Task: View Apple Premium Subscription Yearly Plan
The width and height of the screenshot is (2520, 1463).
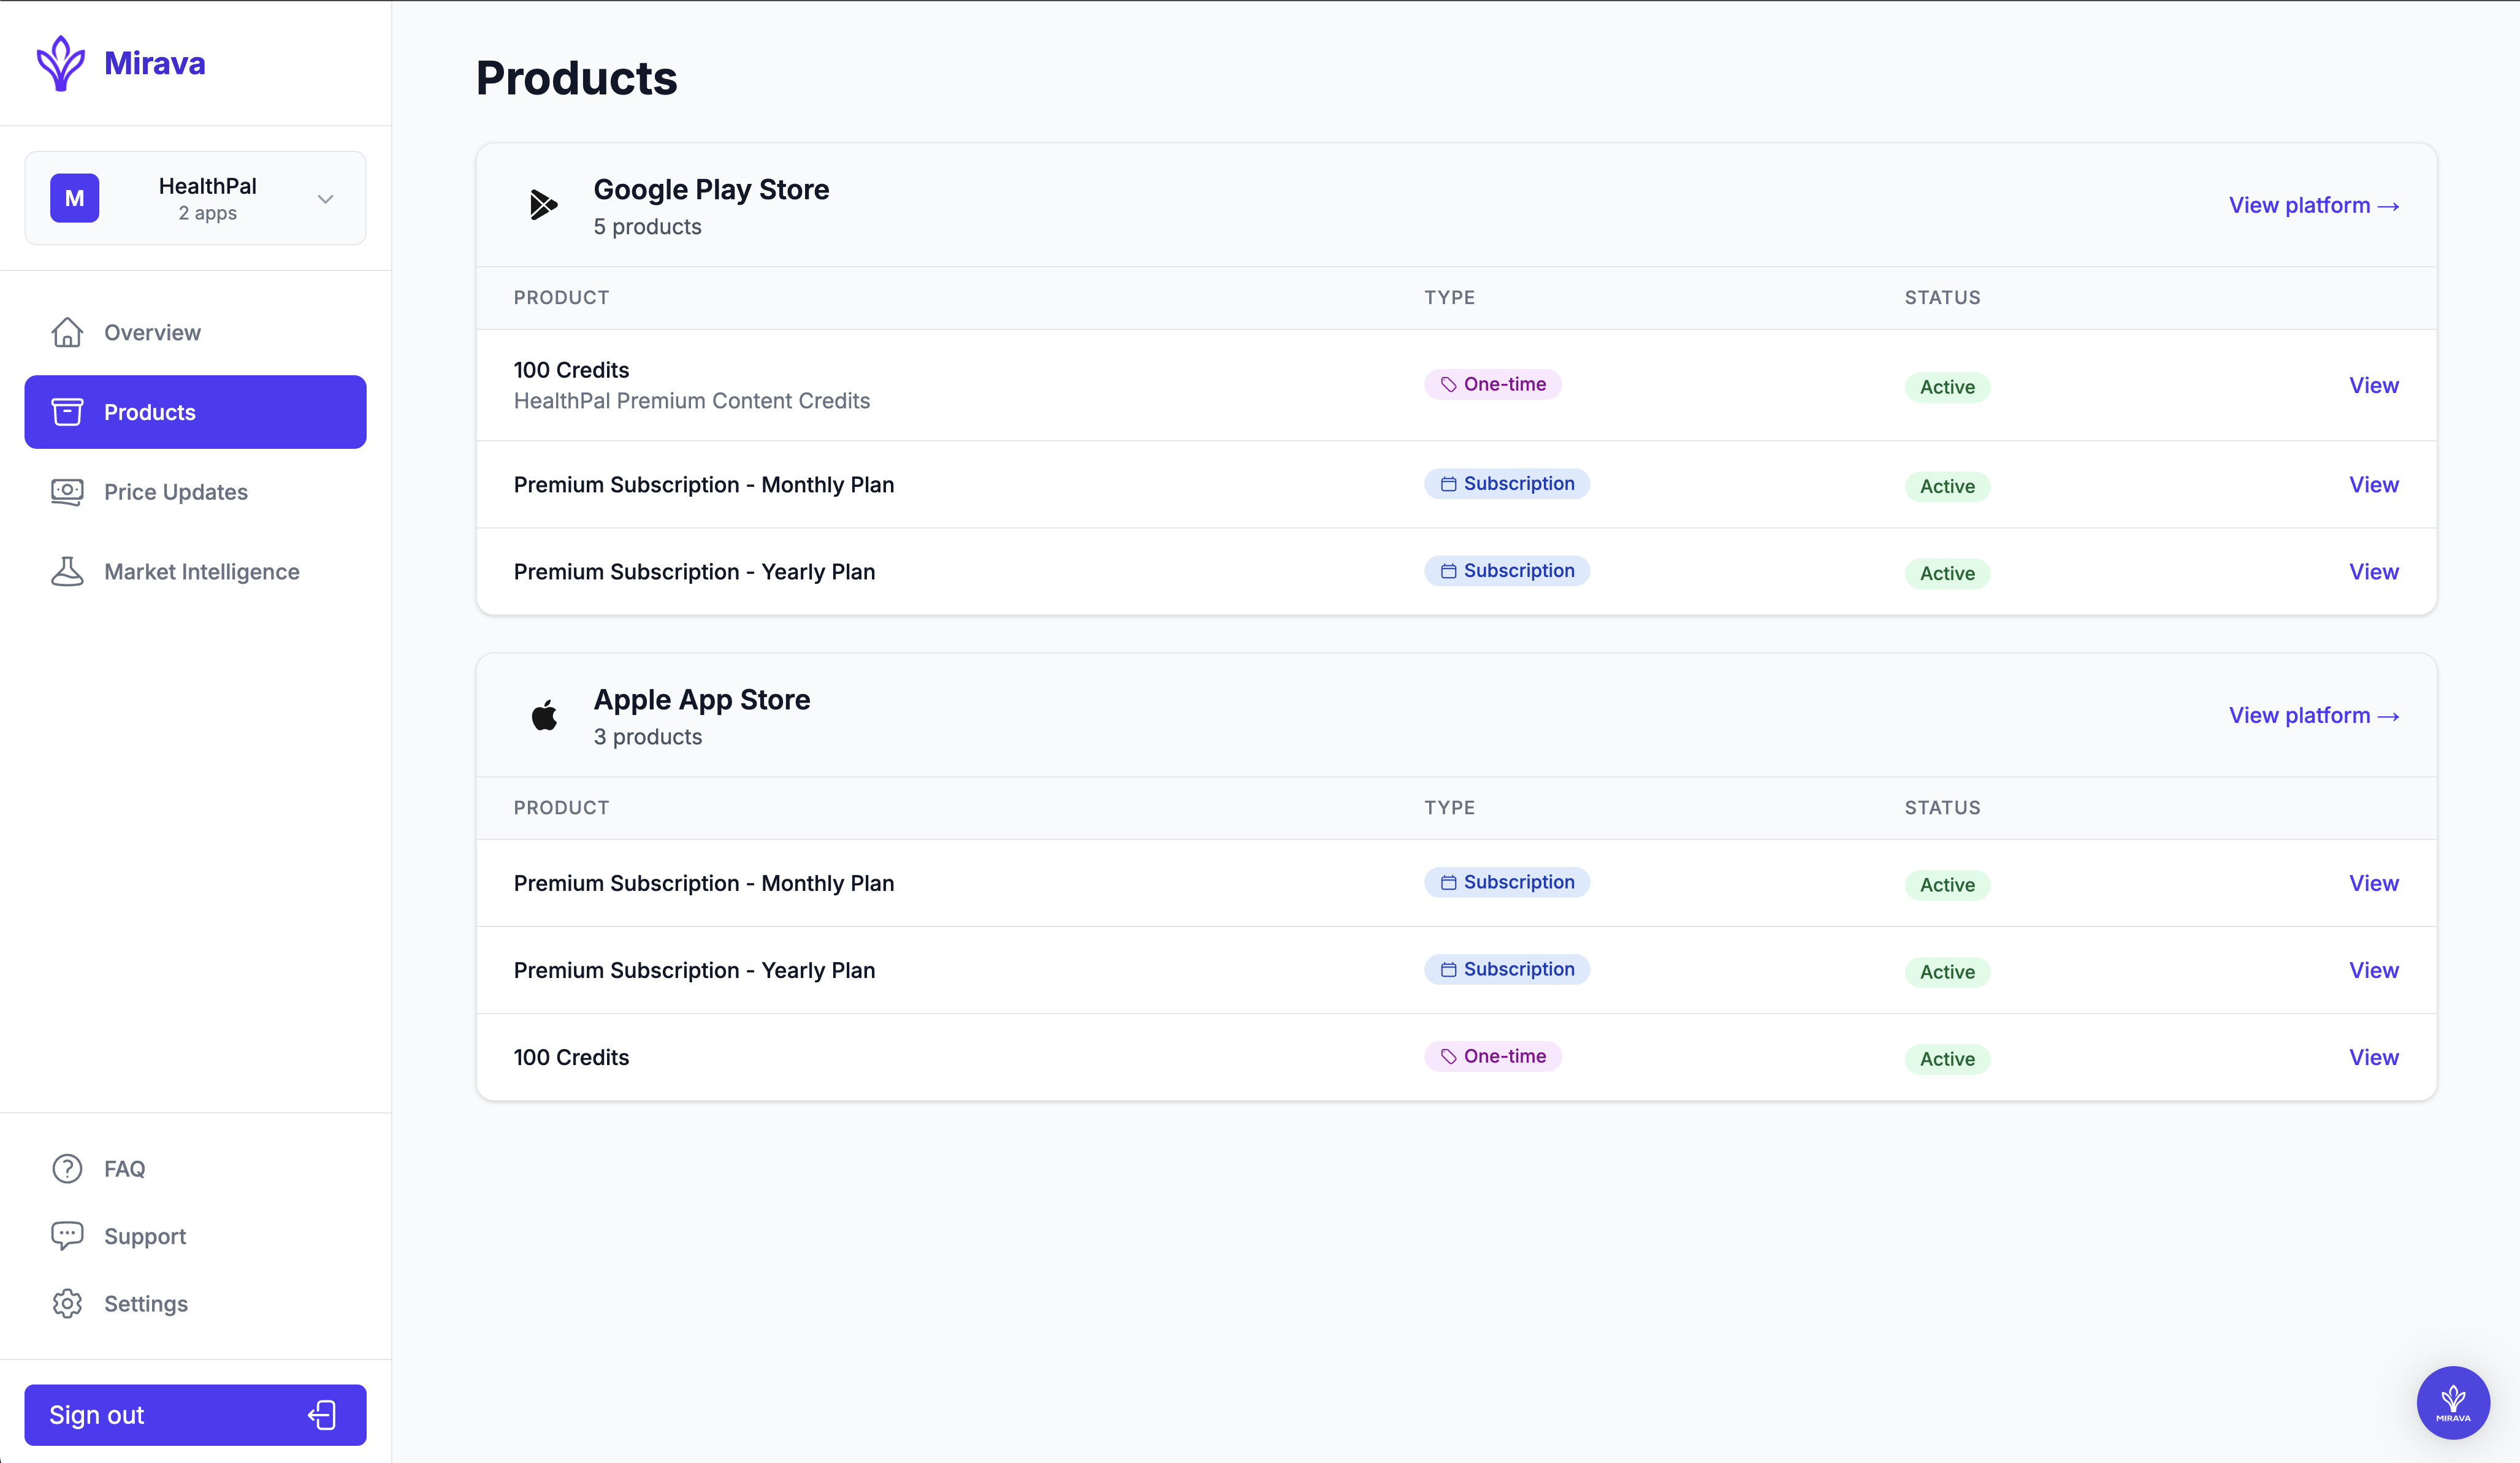Action: point(2373,970)
